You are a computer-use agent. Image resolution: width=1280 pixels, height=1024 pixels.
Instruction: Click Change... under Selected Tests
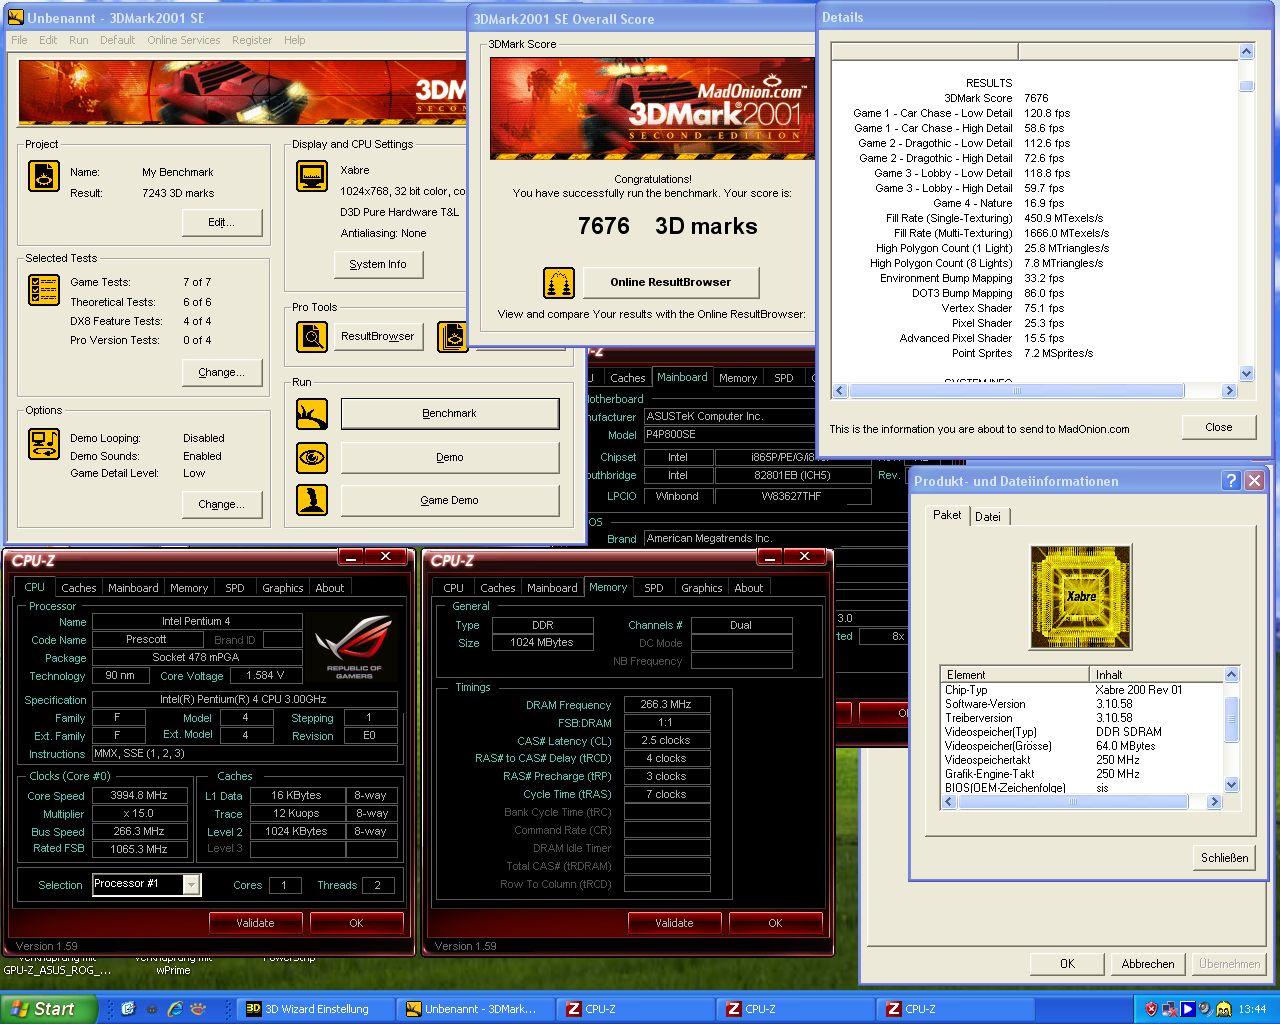point(222,372)
